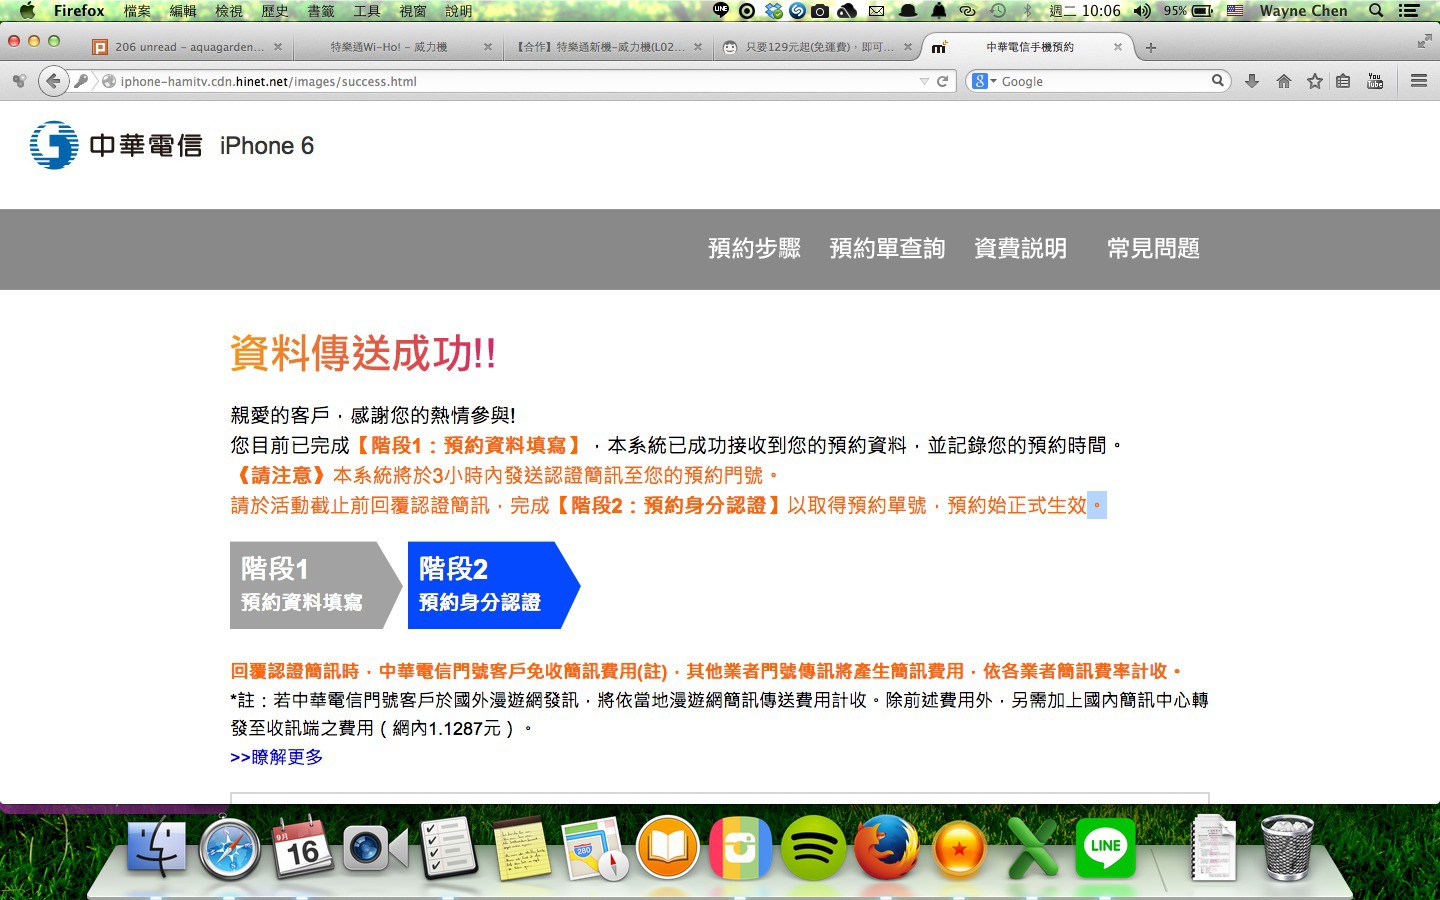Expand the URL bar history dropdown arrow
Image resolution: width=1440 pixels, height=900 pixels.
924,81
